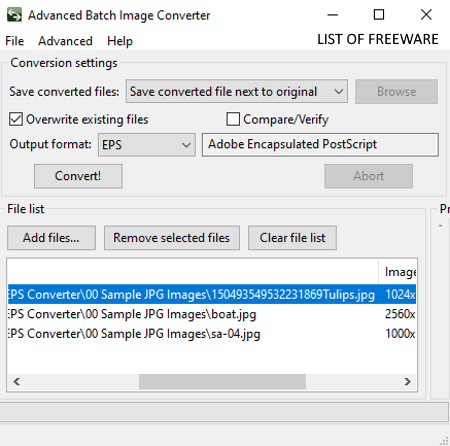Open the Advanced menu
450x446 pixels.
point(65,41)
